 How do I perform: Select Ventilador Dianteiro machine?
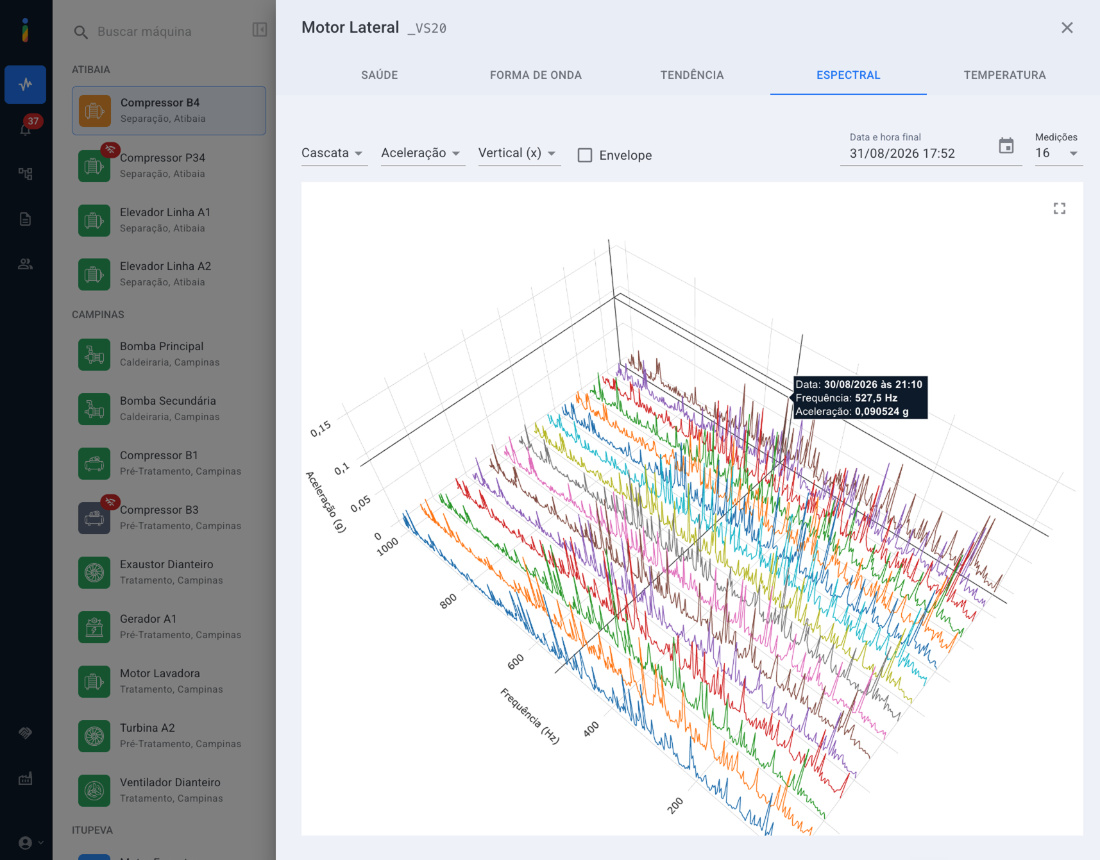168,790
